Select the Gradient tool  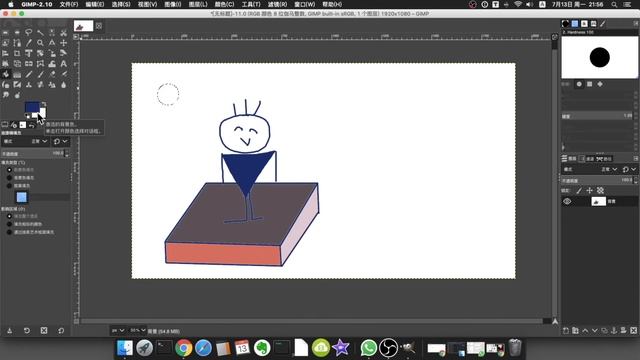tap(17, 74)
